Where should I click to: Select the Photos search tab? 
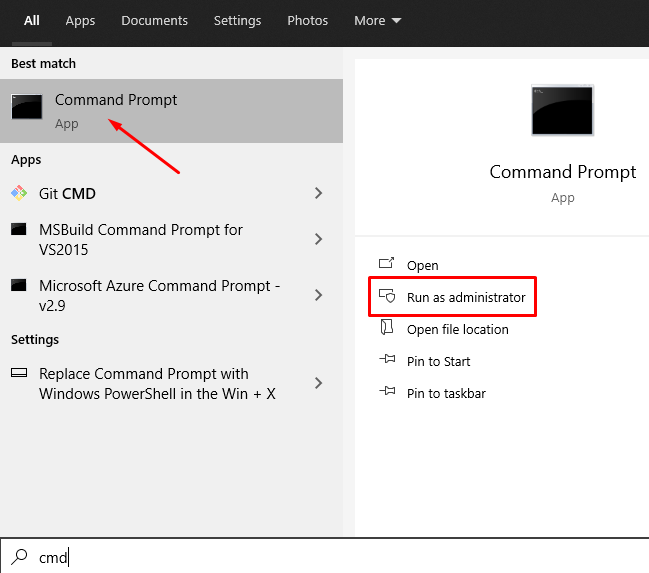[x=307, y=20]
